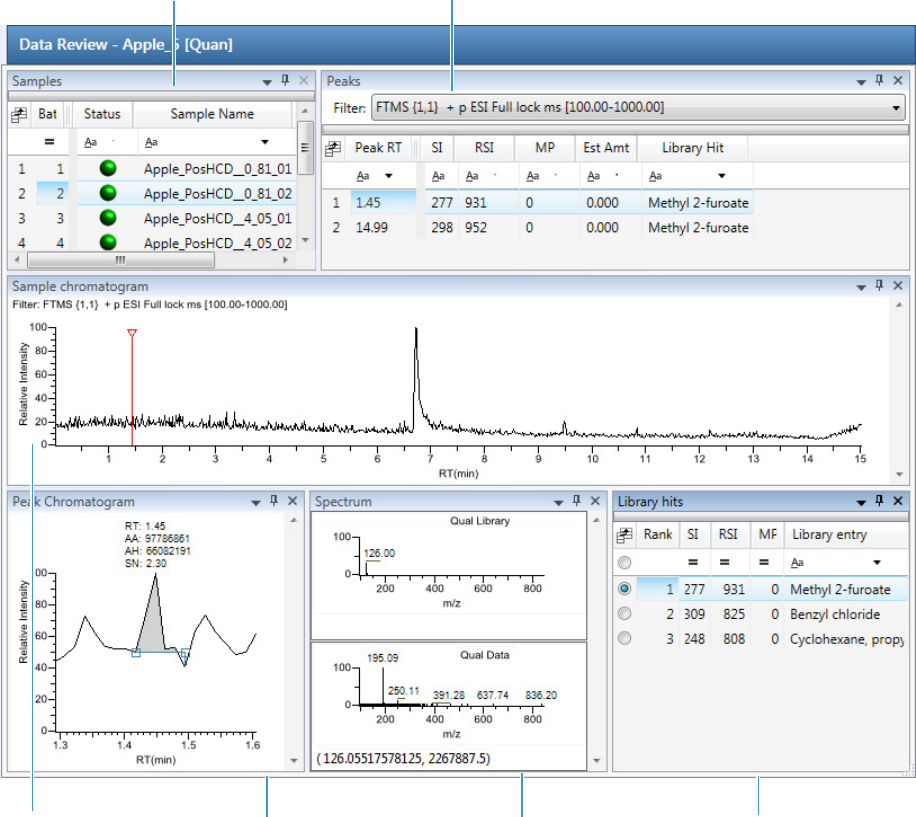Pin the Spectrum panel
The height and width of the screenshot is (817, 916).
pos(575,501)
